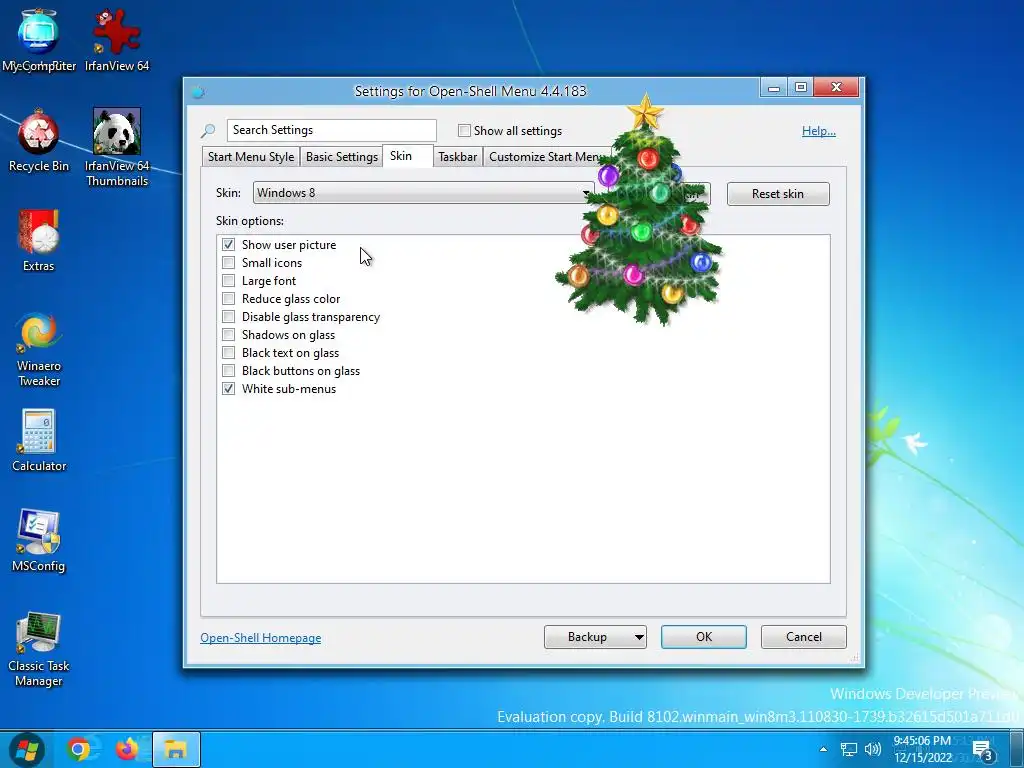The image size is (1024, 768).
Task: Select the IrfanView 64 Thumbnails panda icon
Action: pyautogui.click(x=117, y=148)
